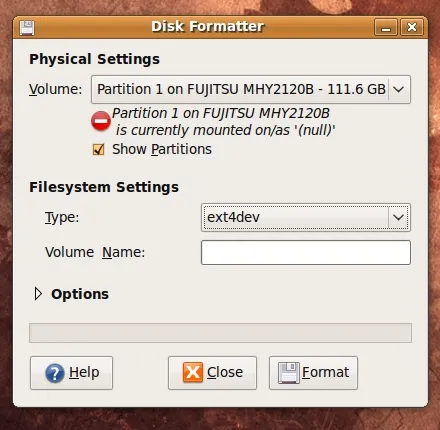Click the Close button
The image size is (440, 430).
point(212,373)
